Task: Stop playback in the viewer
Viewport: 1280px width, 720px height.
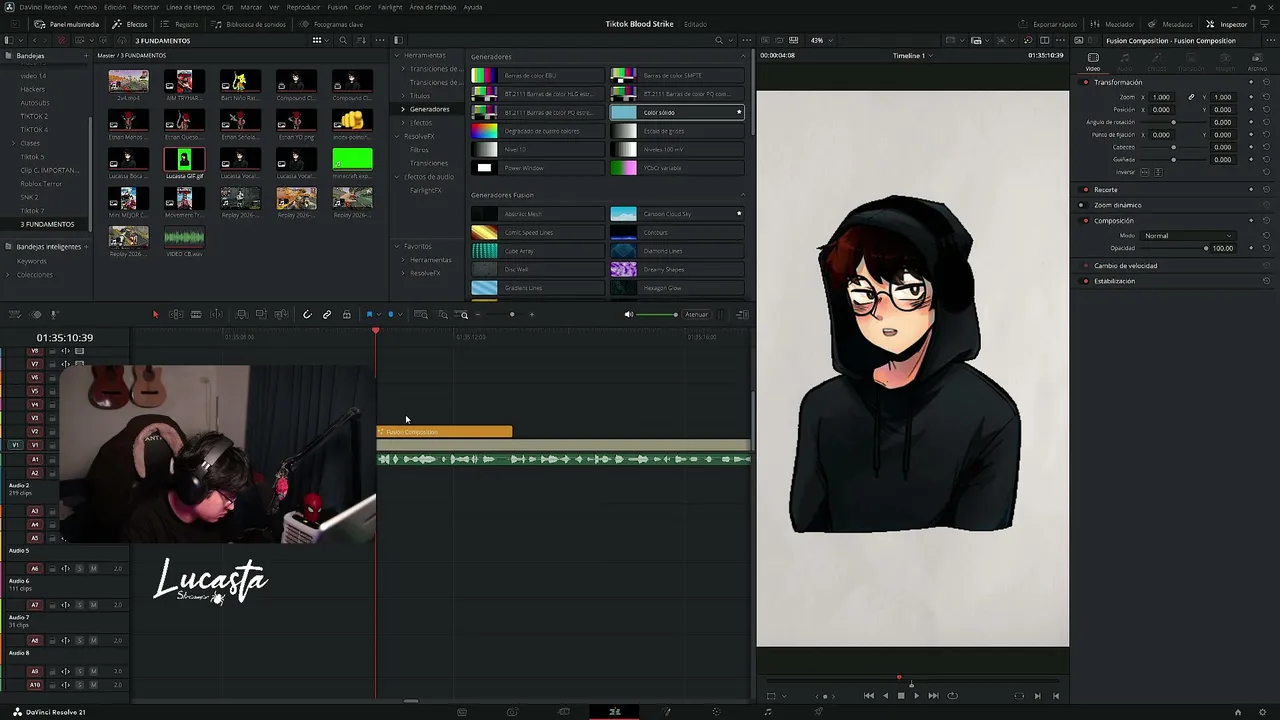Action: tap(901, 696)
